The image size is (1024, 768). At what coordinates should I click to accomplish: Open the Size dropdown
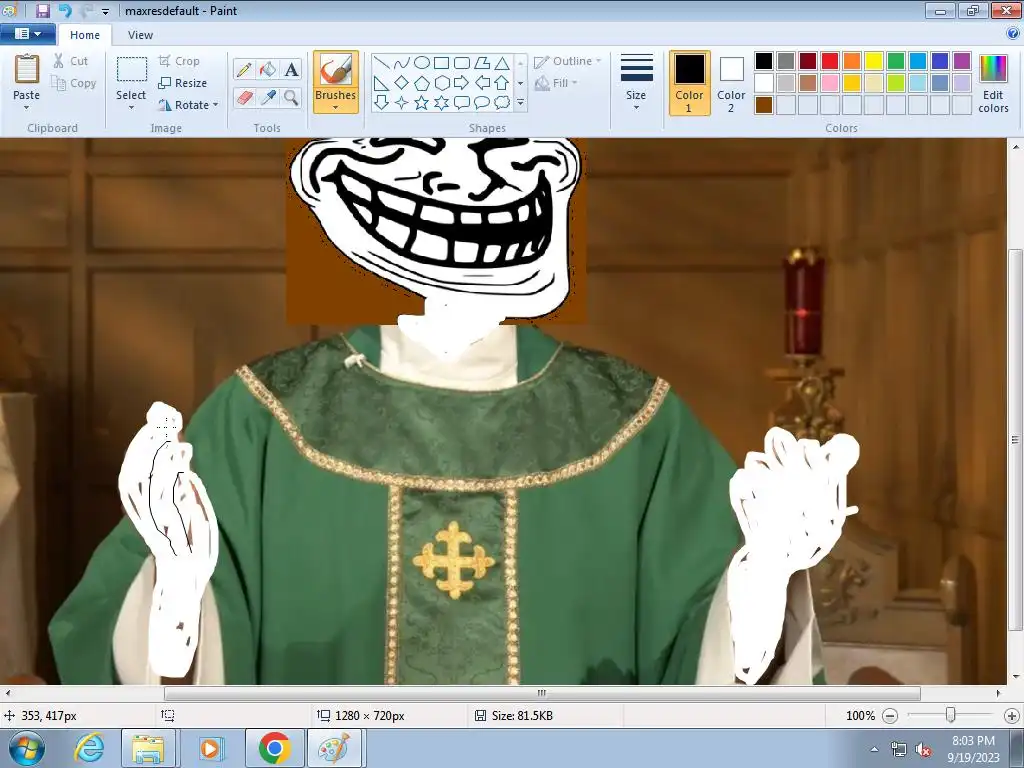(x=636, y=83)
